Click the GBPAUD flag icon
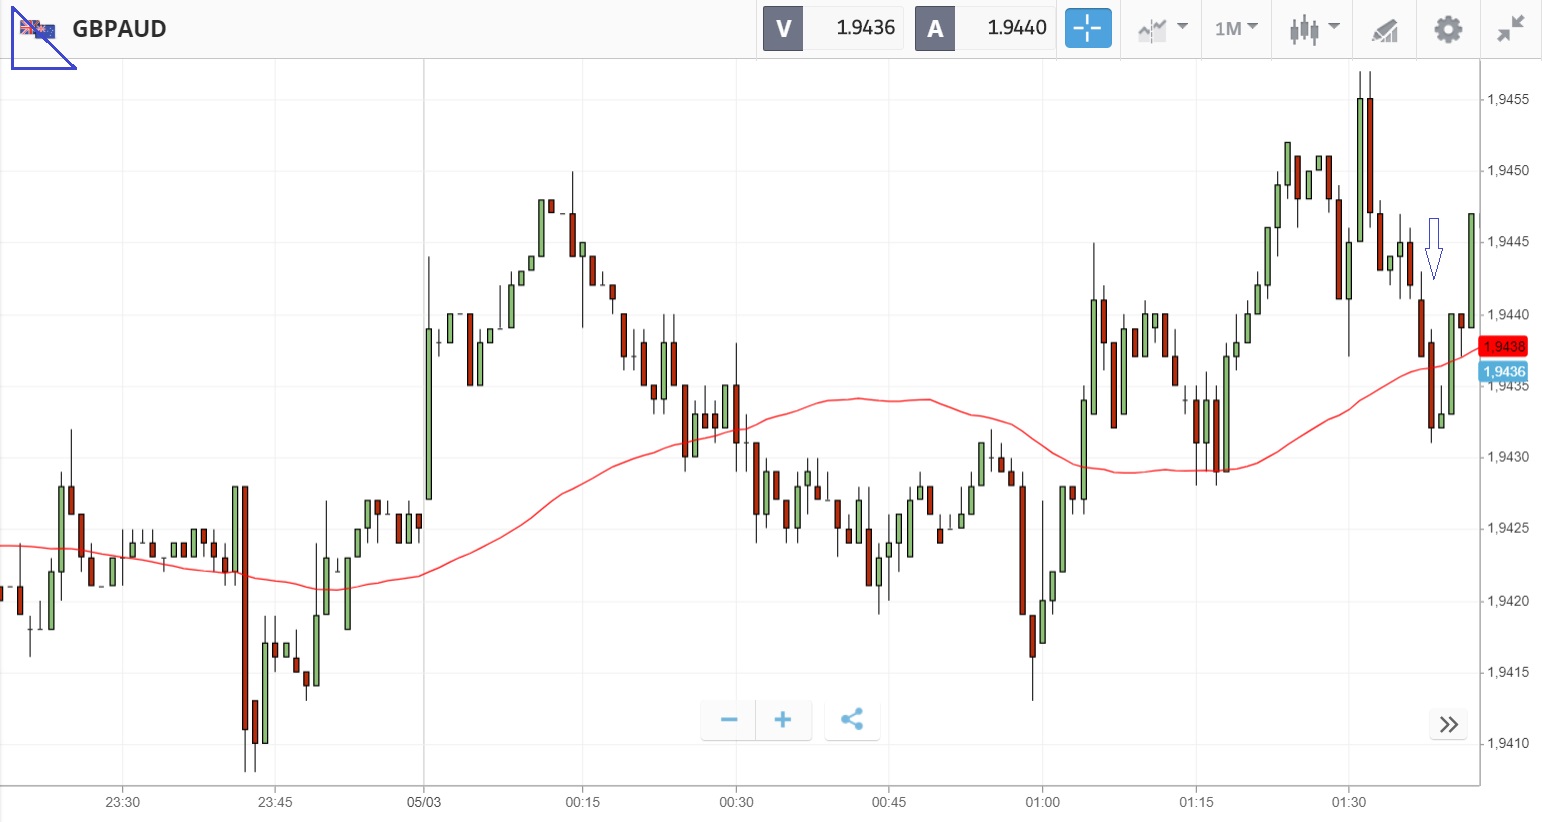This screenshot has width=1542, height=822. pos(38,29)
